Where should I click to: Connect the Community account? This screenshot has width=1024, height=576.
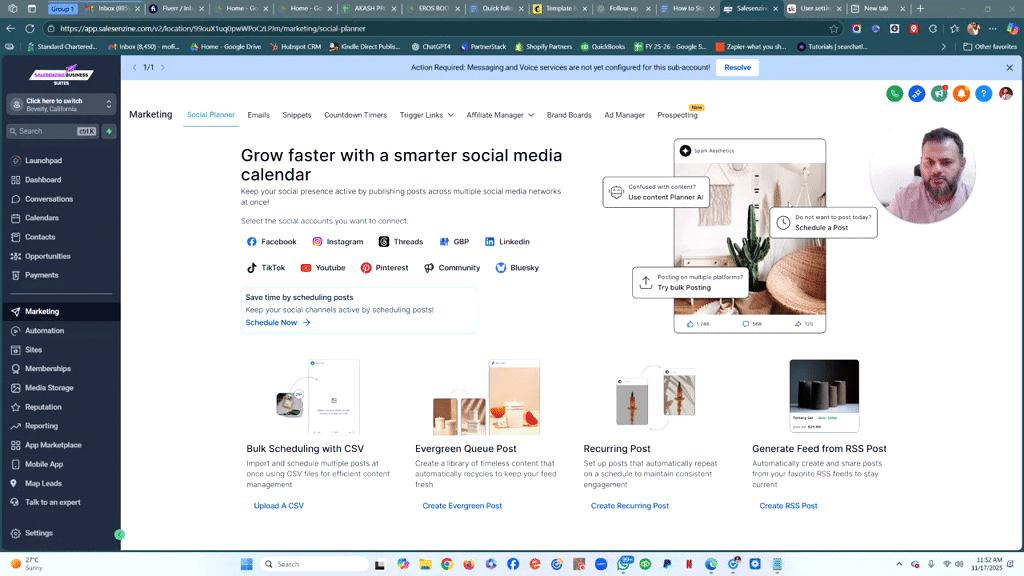pos(452,268)
